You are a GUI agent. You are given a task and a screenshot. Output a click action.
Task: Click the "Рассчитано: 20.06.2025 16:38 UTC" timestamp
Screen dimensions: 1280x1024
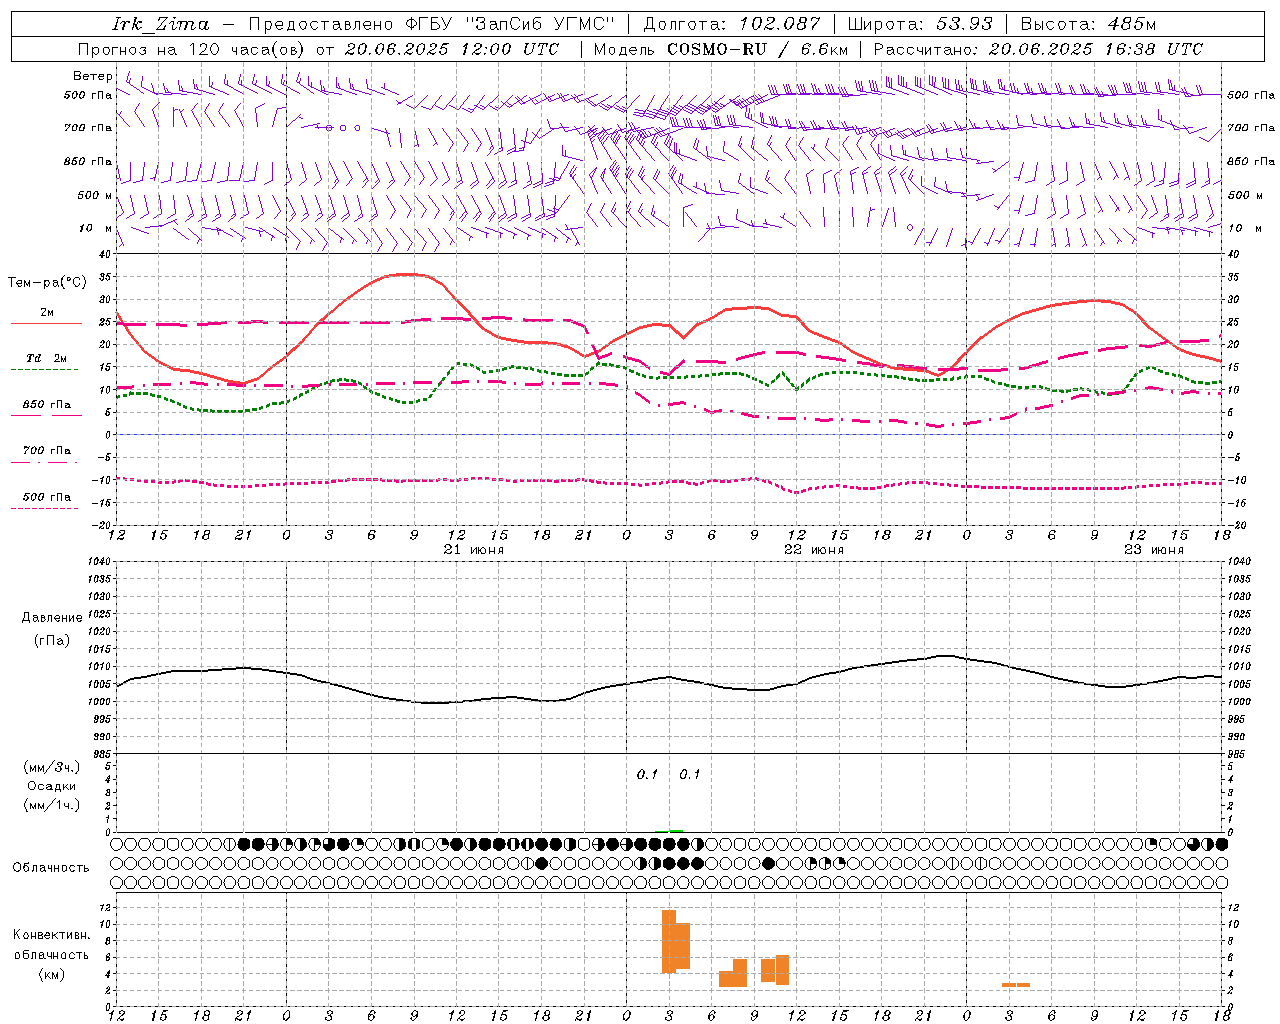pos(1038,49)
